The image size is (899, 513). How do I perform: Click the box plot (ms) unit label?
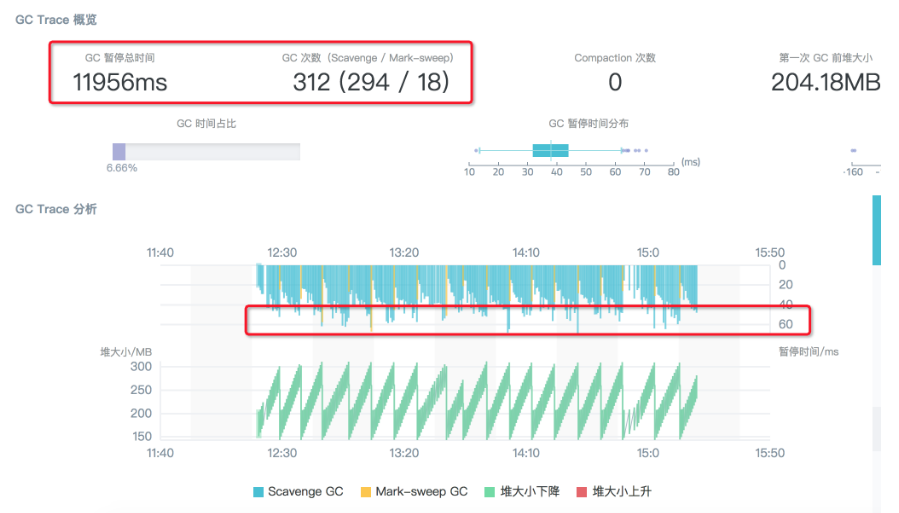pyautogui.click(x=691, y=162)
